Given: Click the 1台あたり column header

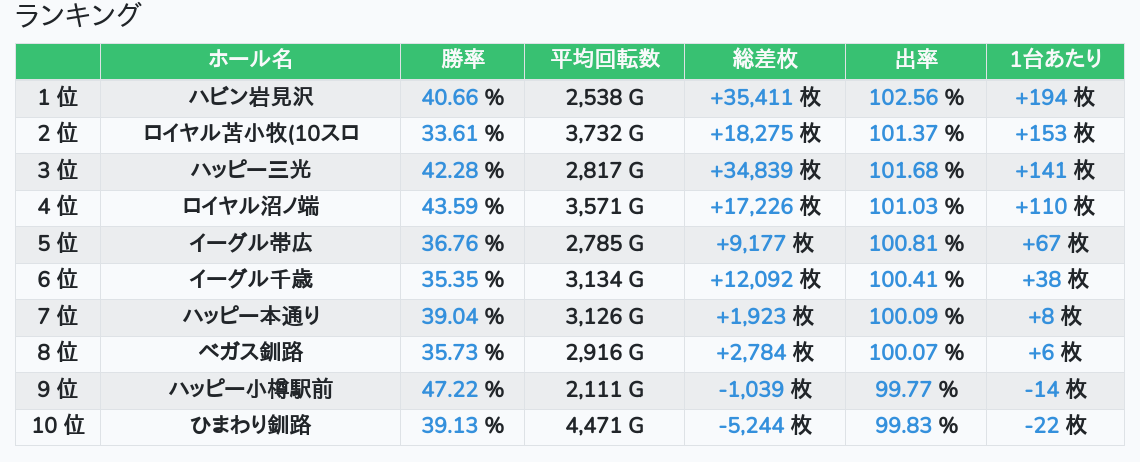Looking at the screenshot, I should point(1056,61).
